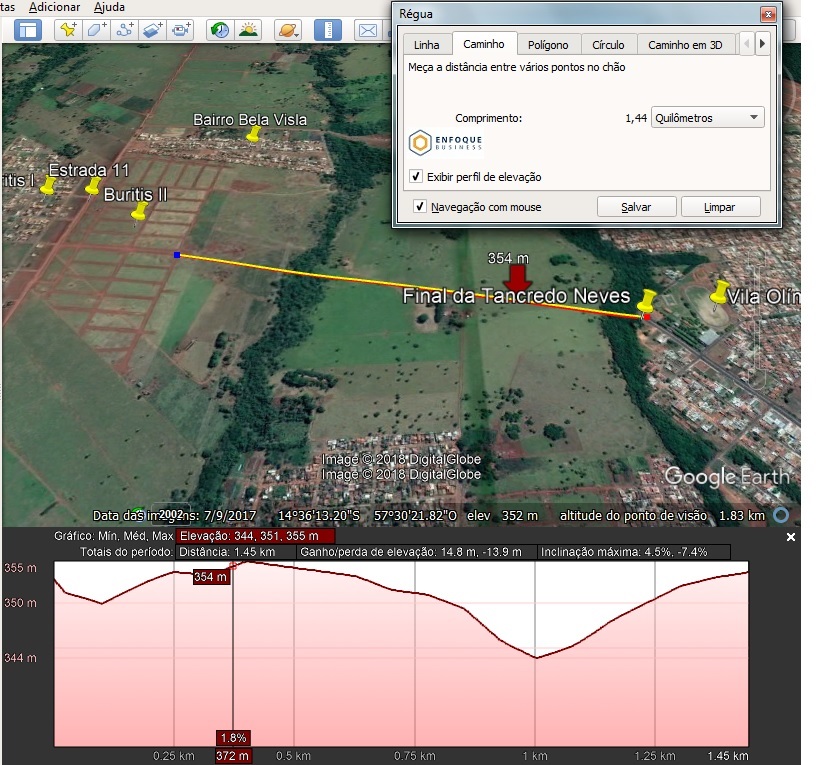Click the streaming status ring icon

point(781,515)
